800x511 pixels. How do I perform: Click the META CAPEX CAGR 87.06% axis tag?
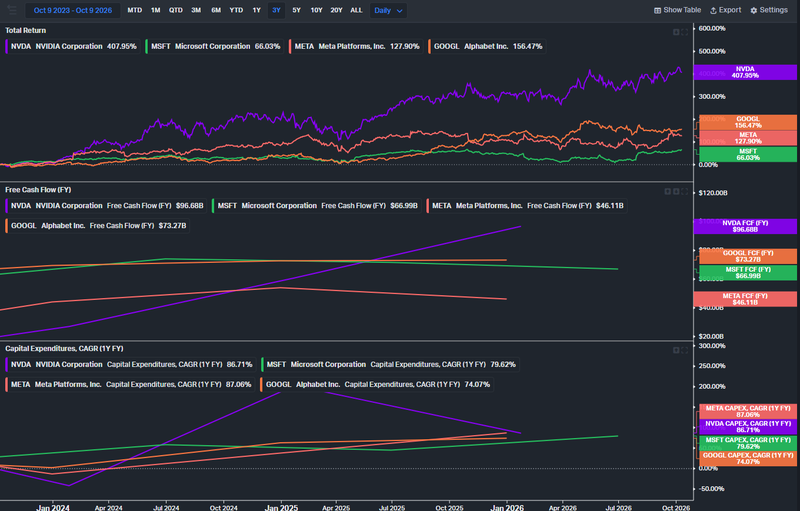(x=748, y=411)
